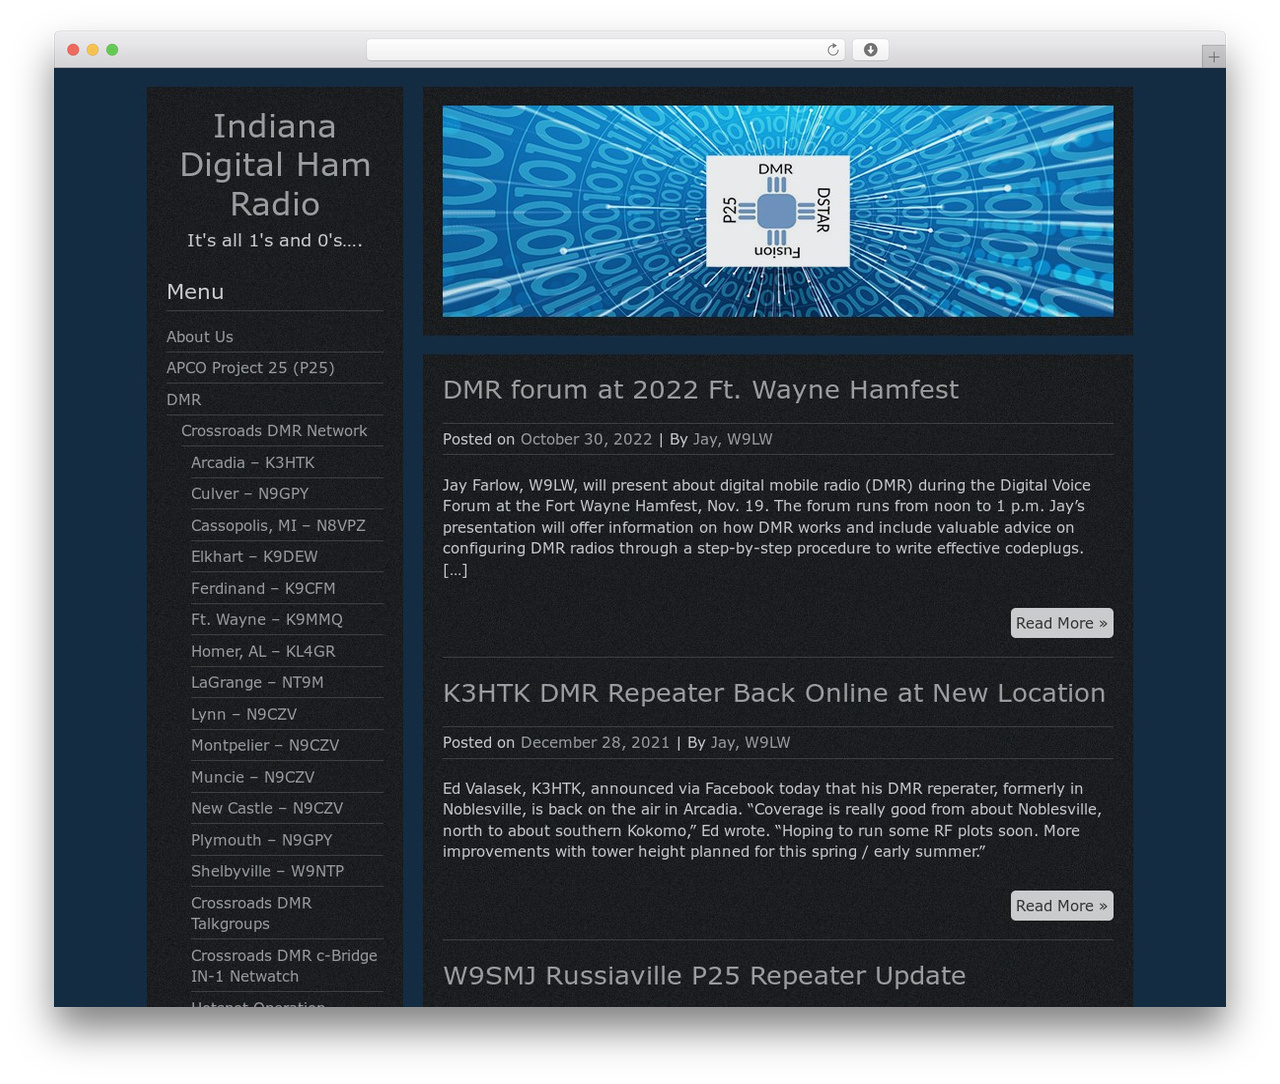Open Crossroads DMR Talkgroups page
Viewport: 1280px width, 1084px height.
[251, 914]
